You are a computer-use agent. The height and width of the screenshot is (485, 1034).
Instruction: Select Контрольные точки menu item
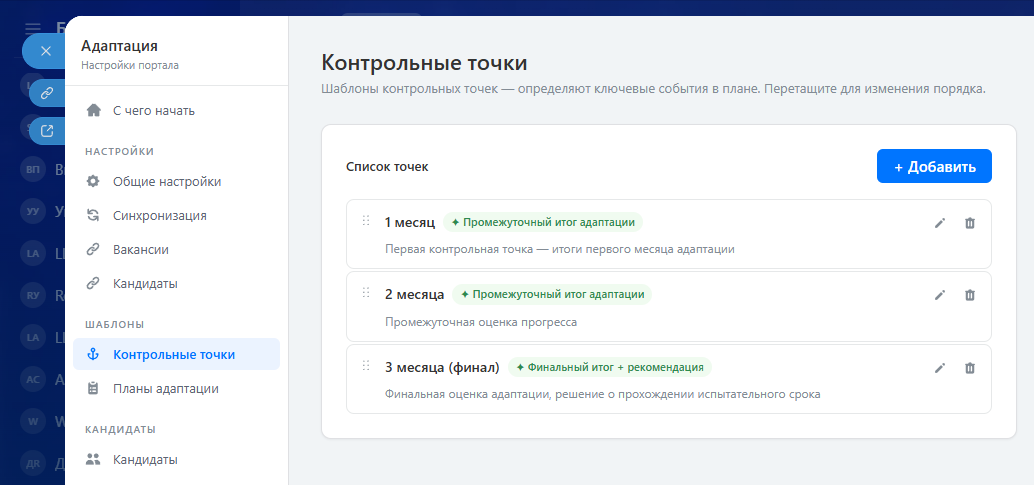[176, 354]
